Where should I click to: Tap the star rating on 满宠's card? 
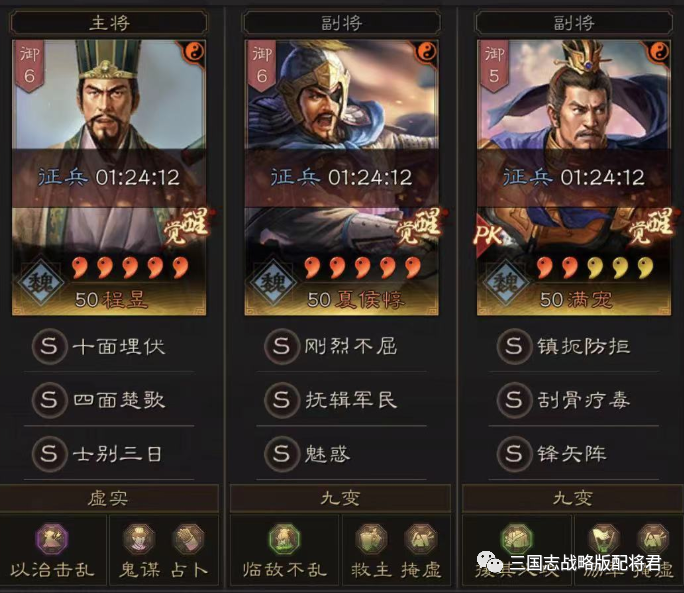pyautogui.click(x=595, y=267)
